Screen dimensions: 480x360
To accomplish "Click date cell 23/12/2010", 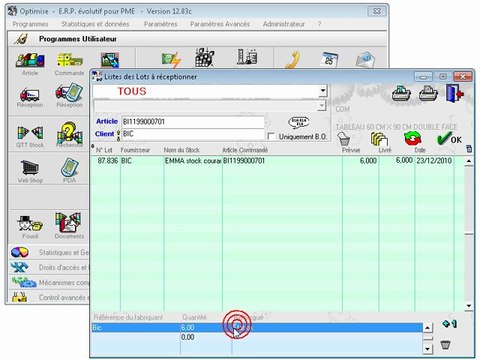I will click(x=434, y=161).
